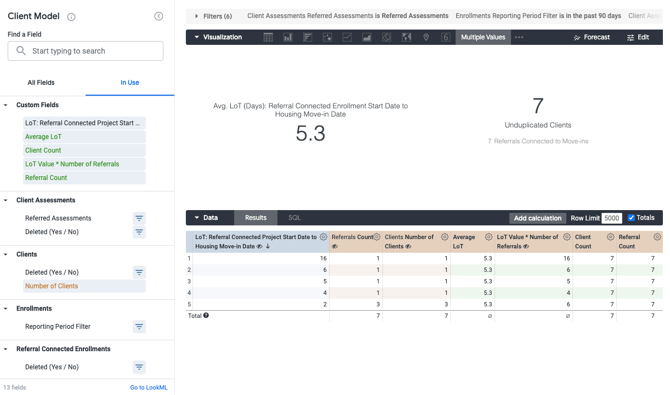Open gear menu for LoT Value * Number column
This screenshot has width=670, height=395.
click(x=567, y=237)
